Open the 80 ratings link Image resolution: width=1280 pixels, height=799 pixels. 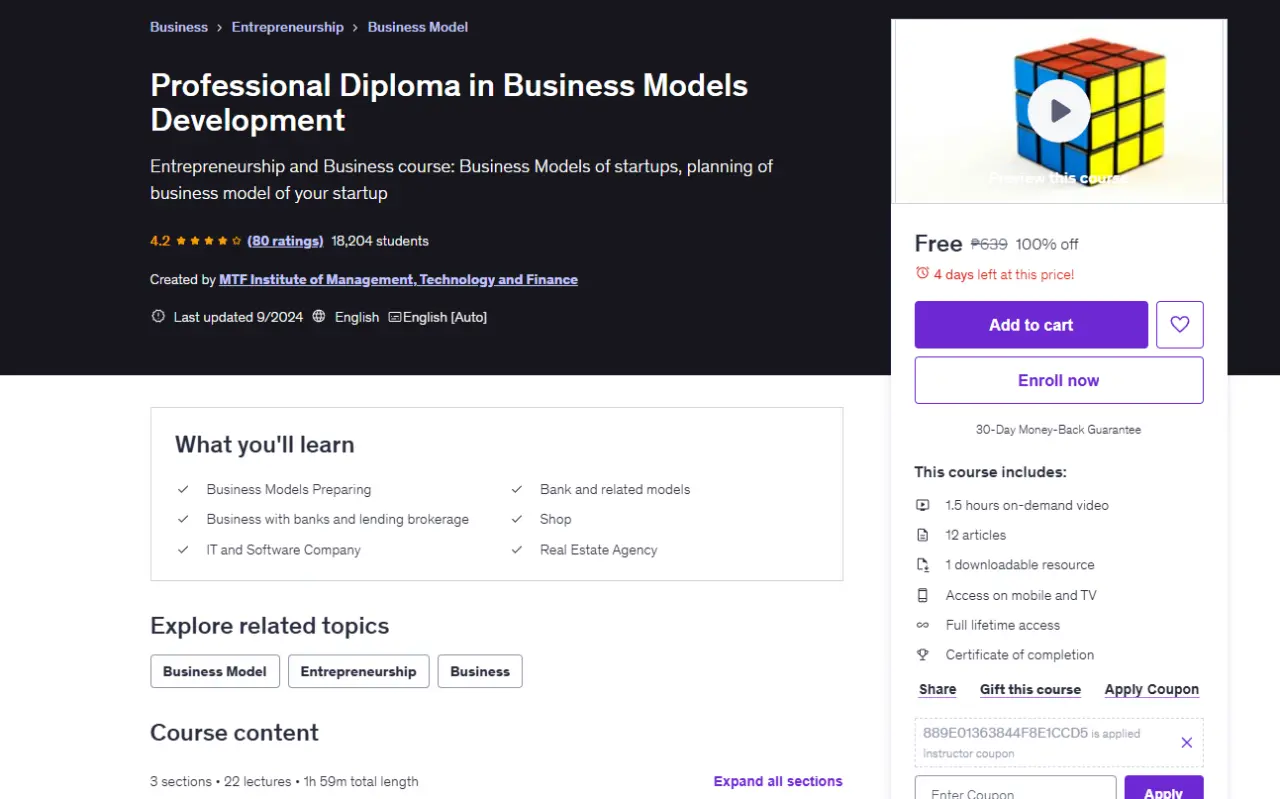[x=285, y=241]
